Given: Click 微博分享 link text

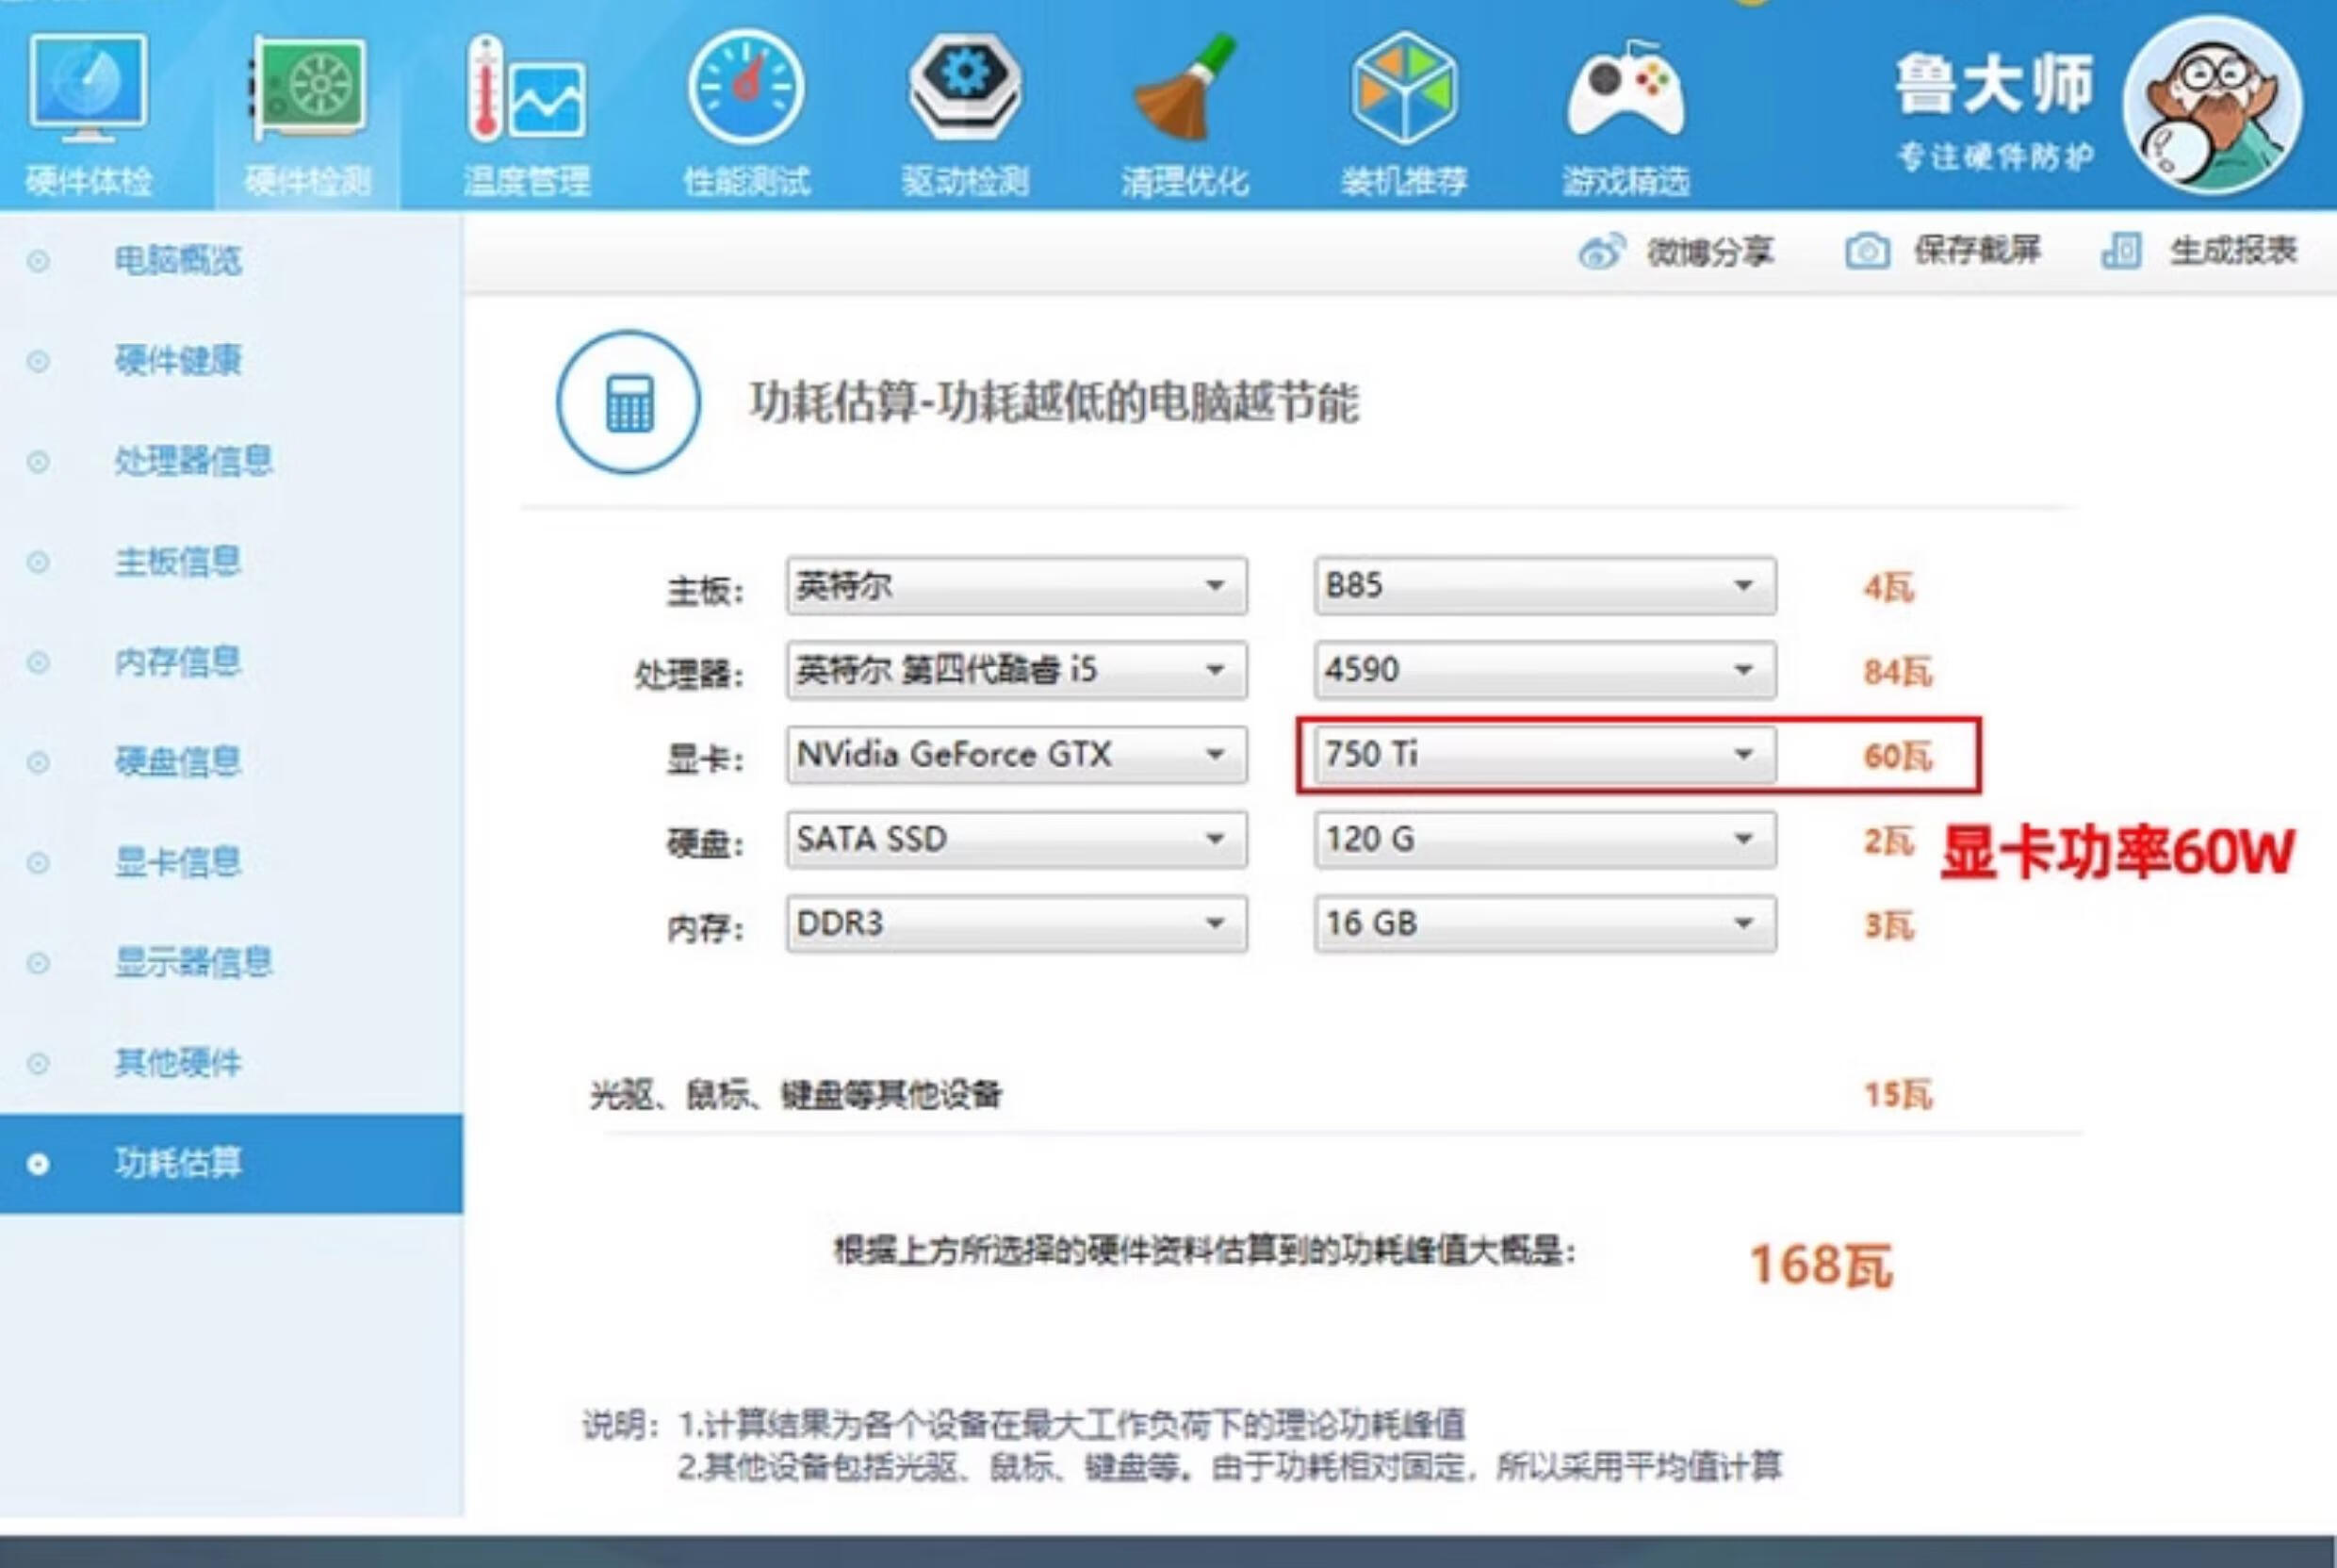Looking at the screenshot, I should click(x=1710, y=252).
